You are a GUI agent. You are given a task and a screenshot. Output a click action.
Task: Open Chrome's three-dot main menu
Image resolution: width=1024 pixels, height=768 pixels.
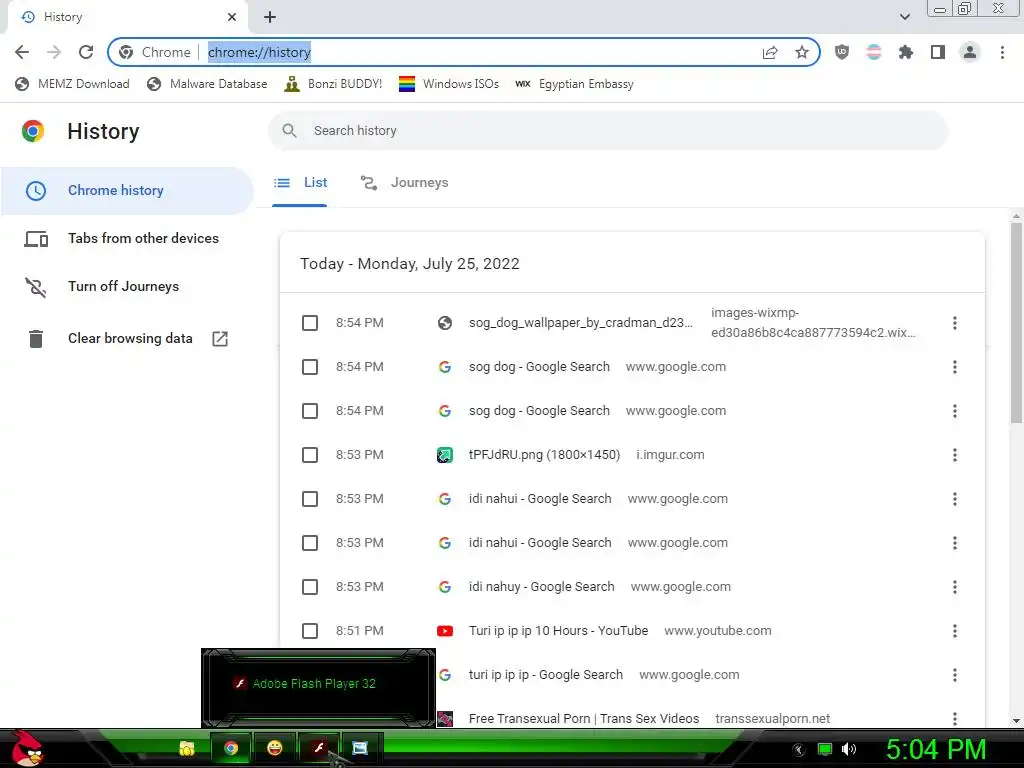coord(1002,52)
